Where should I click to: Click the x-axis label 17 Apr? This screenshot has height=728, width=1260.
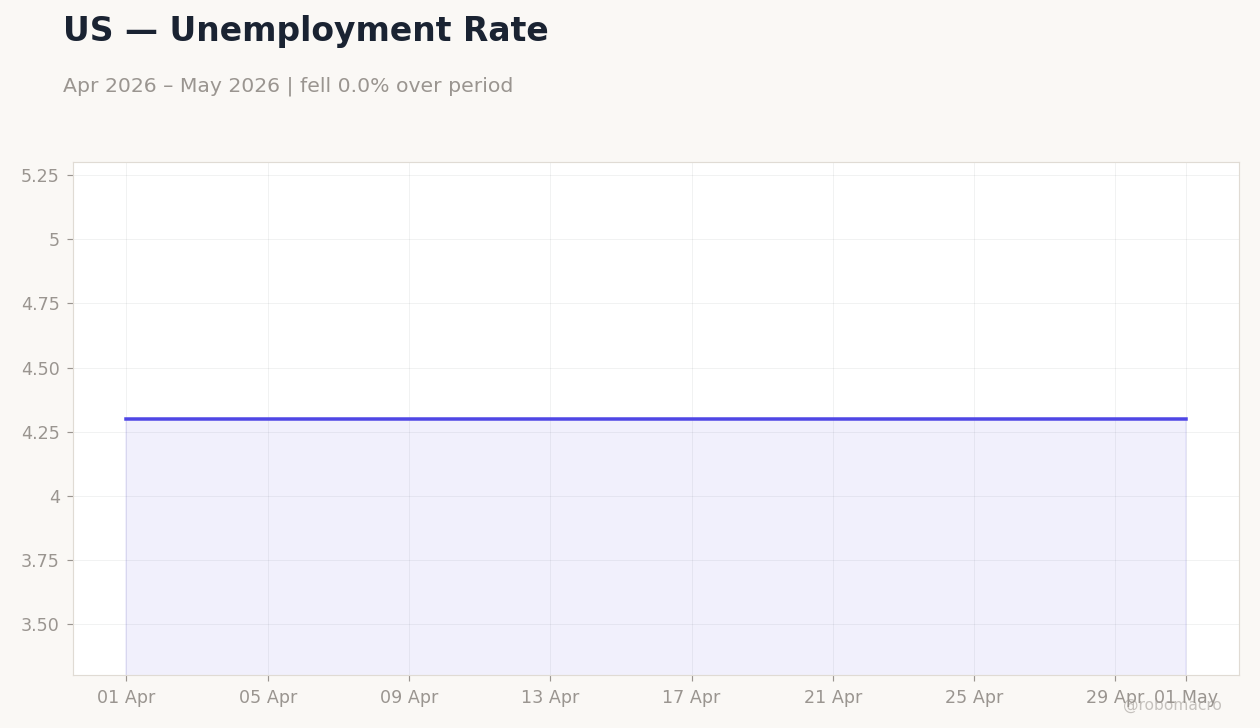click(x=691, y=698)
